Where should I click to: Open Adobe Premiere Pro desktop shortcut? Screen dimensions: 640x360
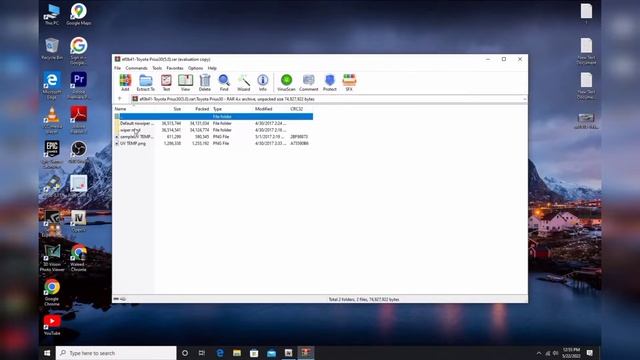tap(78, 85)
